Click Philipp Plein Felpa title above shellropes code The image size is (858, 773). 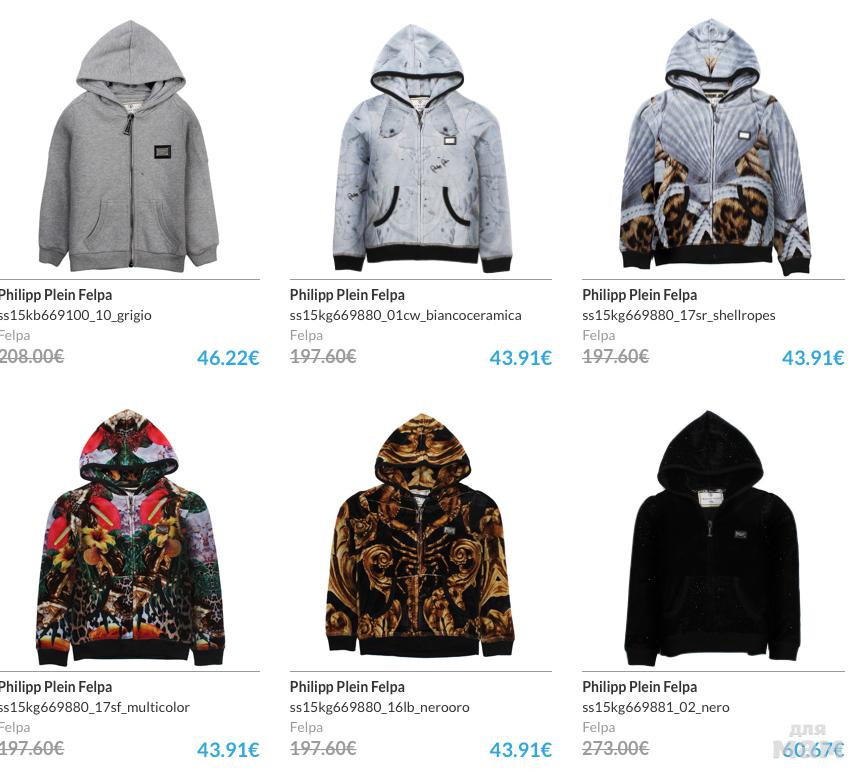pos(639,295)
